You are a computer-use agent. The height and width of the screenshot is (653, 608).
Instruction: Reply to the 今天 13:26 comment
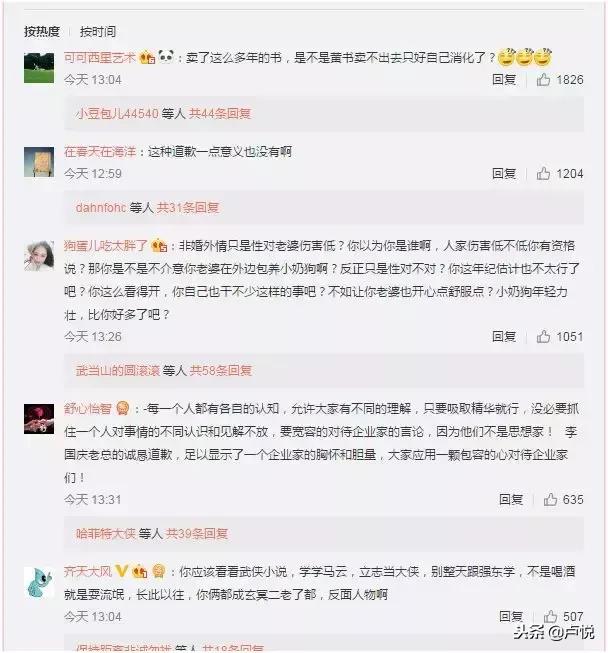504,336
